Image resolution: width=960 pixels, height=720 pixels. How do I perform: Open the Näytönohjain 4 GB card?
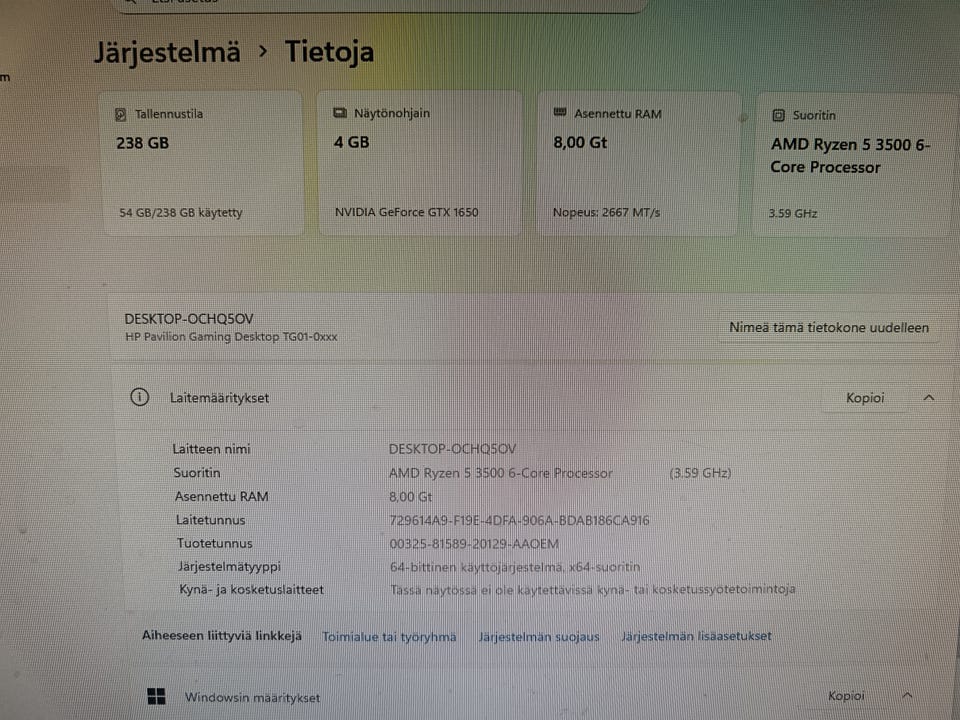tap(420, 163)
